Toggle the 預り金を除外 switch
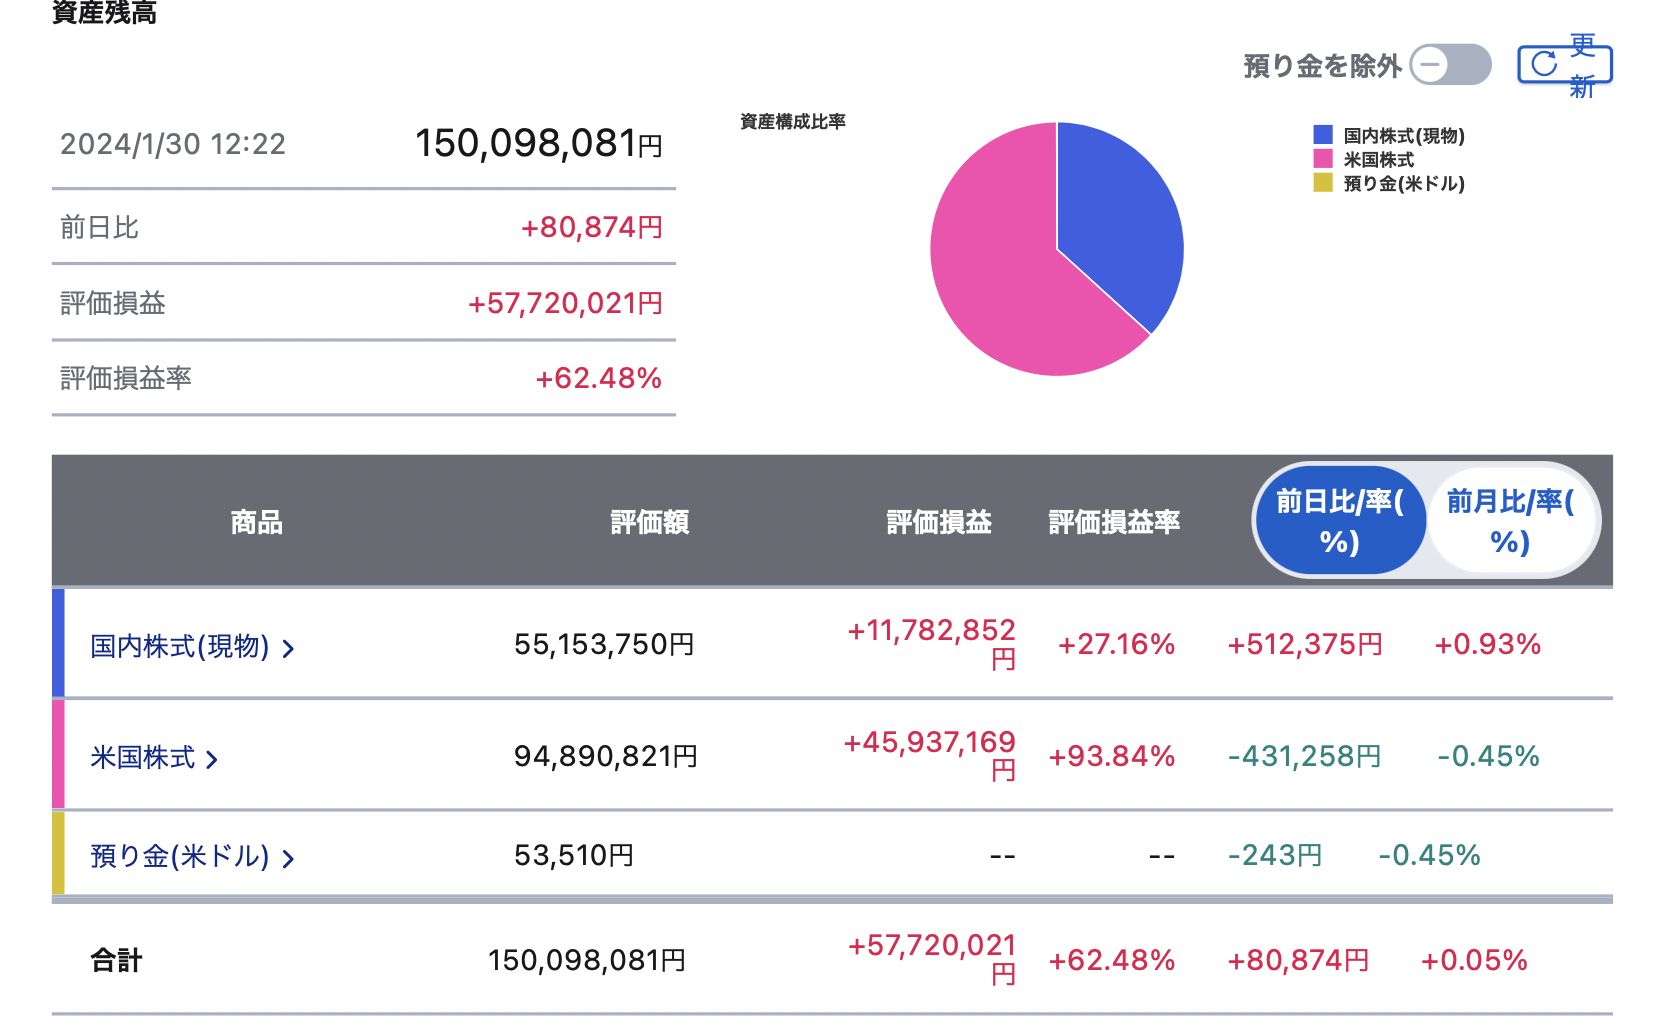 pyautogui.click(x=1450, y=65)
